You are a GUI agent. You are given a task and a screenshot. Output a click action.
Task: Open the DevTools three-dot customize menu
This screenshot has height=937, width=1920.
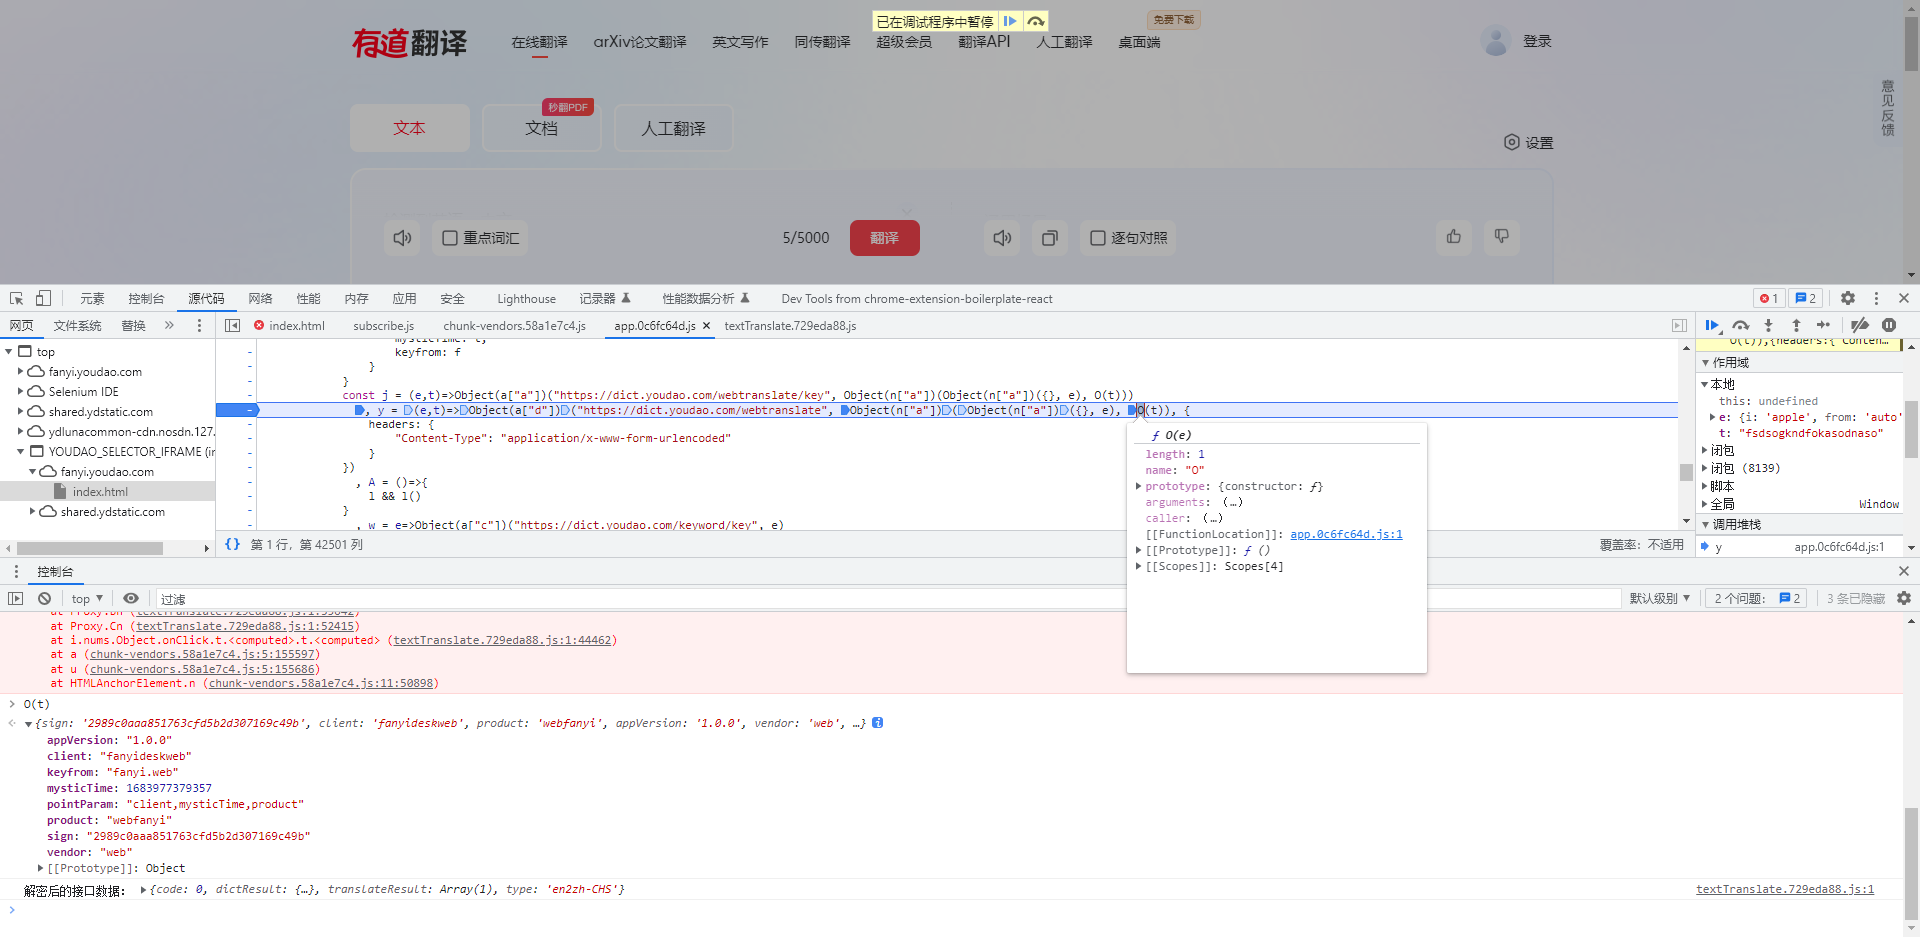(1876, 298)
